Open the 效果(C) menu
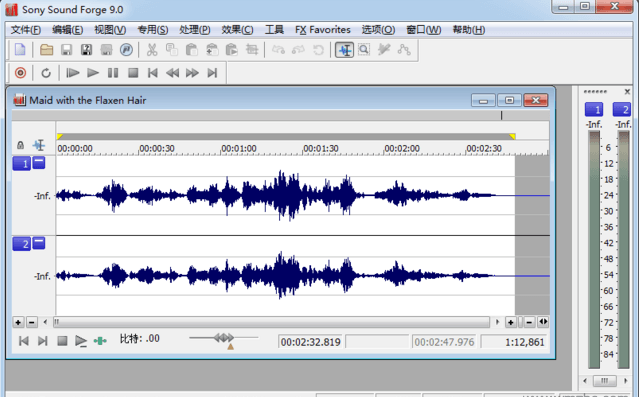Image resolution: width=639 pixels, height=397 pixels. pyautogui.click(x=237, y=30)
